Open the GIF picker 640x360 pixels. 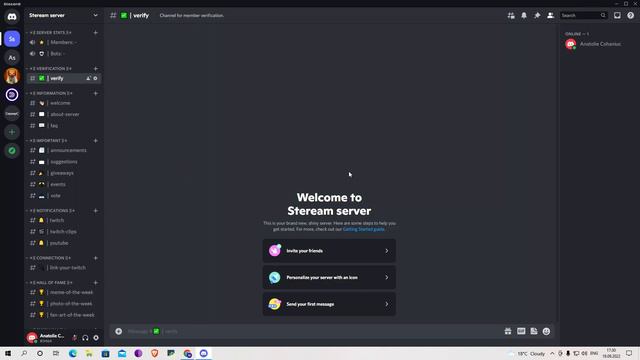[521, 331]
